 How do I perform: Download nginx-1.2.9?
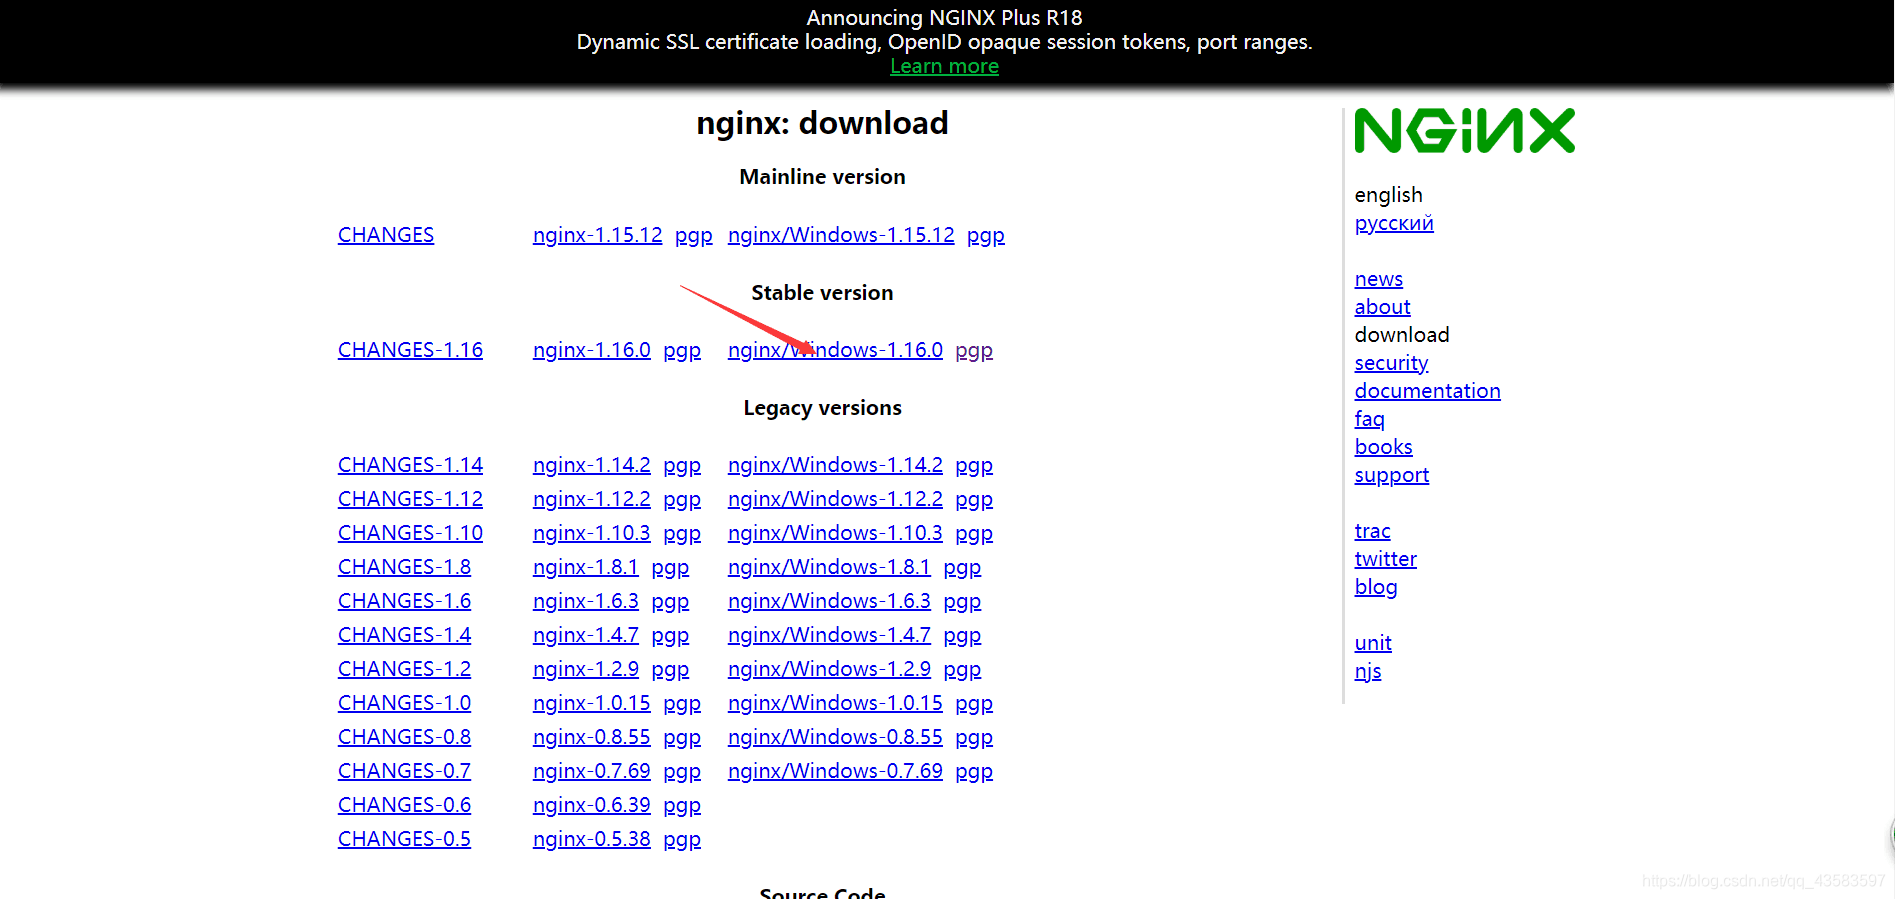click(585, 669)
